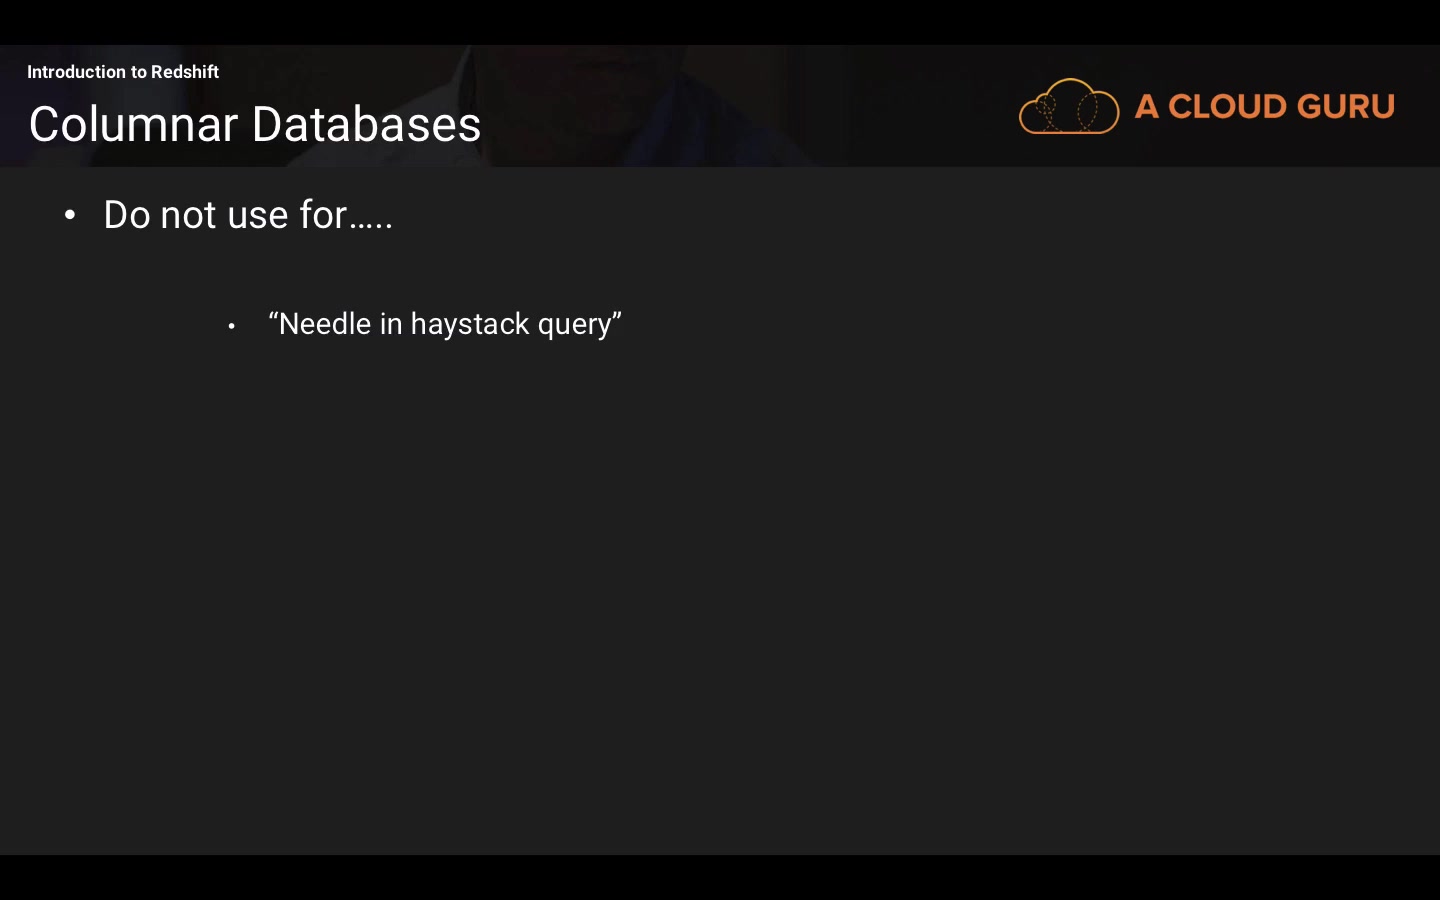Click the "A CLOUD GURU" brand text
1440x900 pixels.
tap(1264, 106)
